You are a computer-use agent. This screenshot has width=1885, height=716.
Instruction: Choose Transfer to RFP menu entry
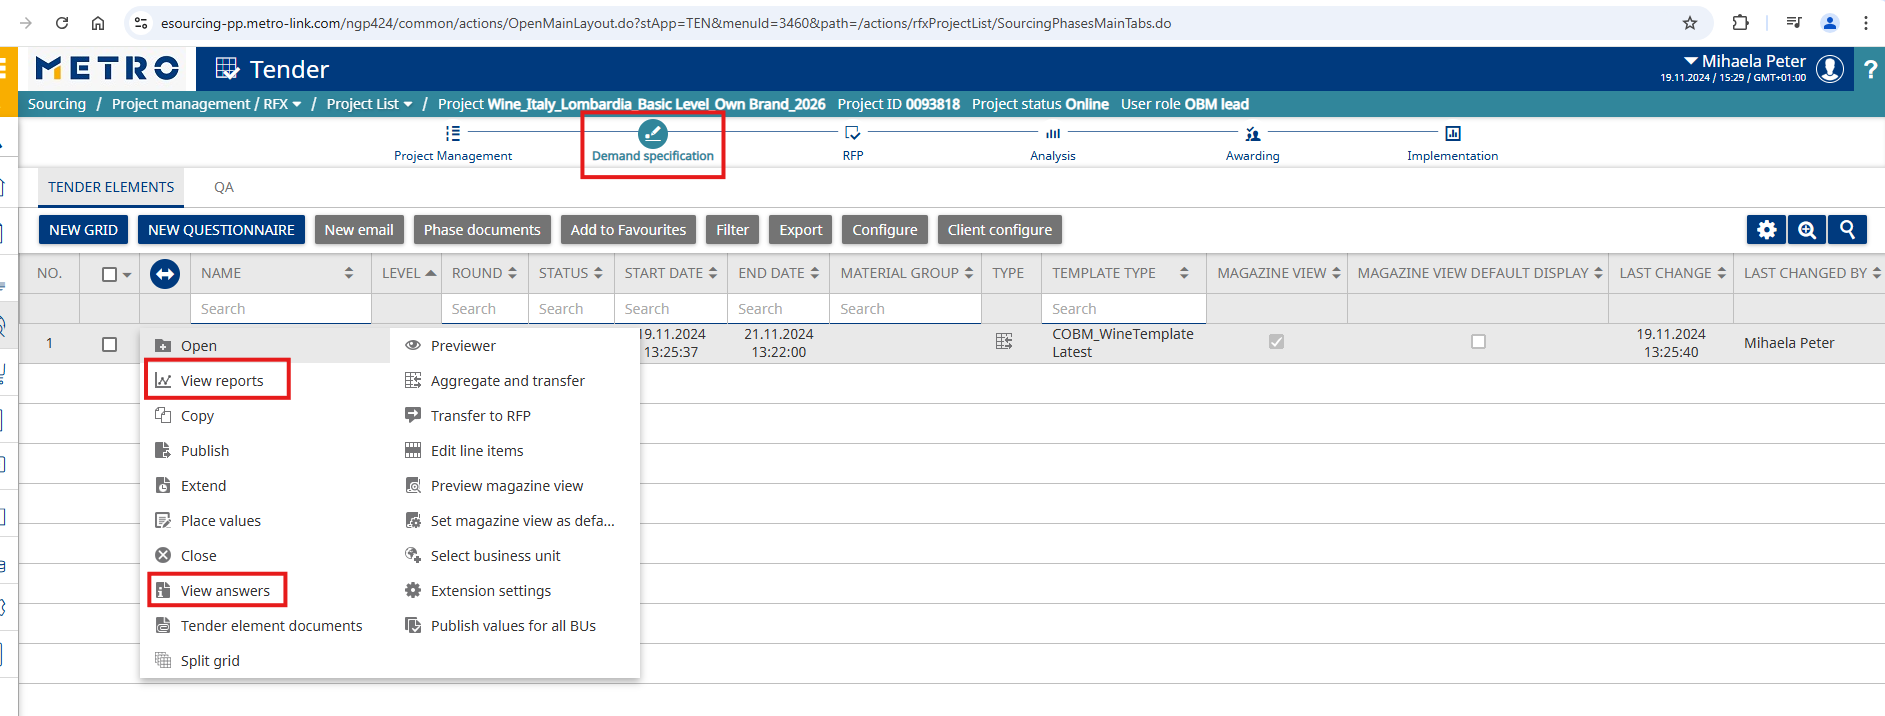point(481,416)
